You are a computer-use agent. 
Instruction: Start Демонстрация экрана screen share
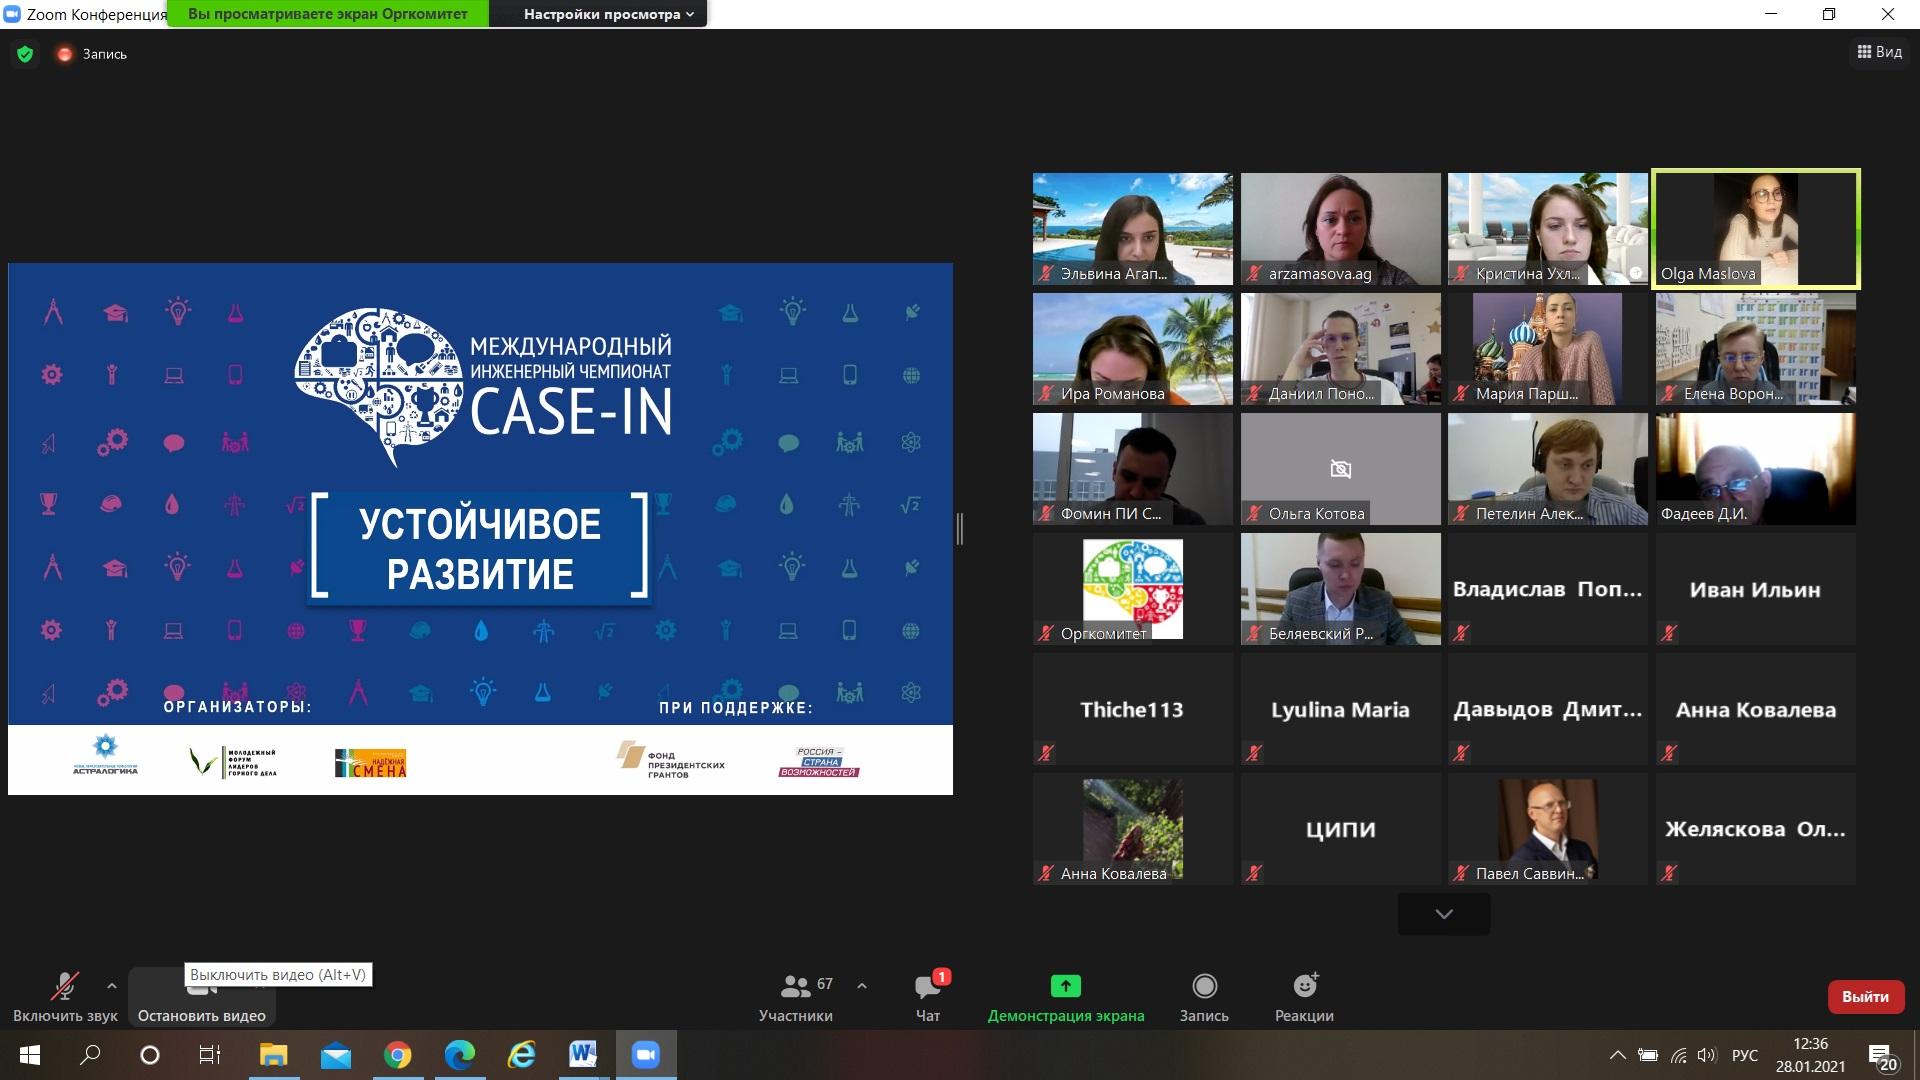[1066, 997]
